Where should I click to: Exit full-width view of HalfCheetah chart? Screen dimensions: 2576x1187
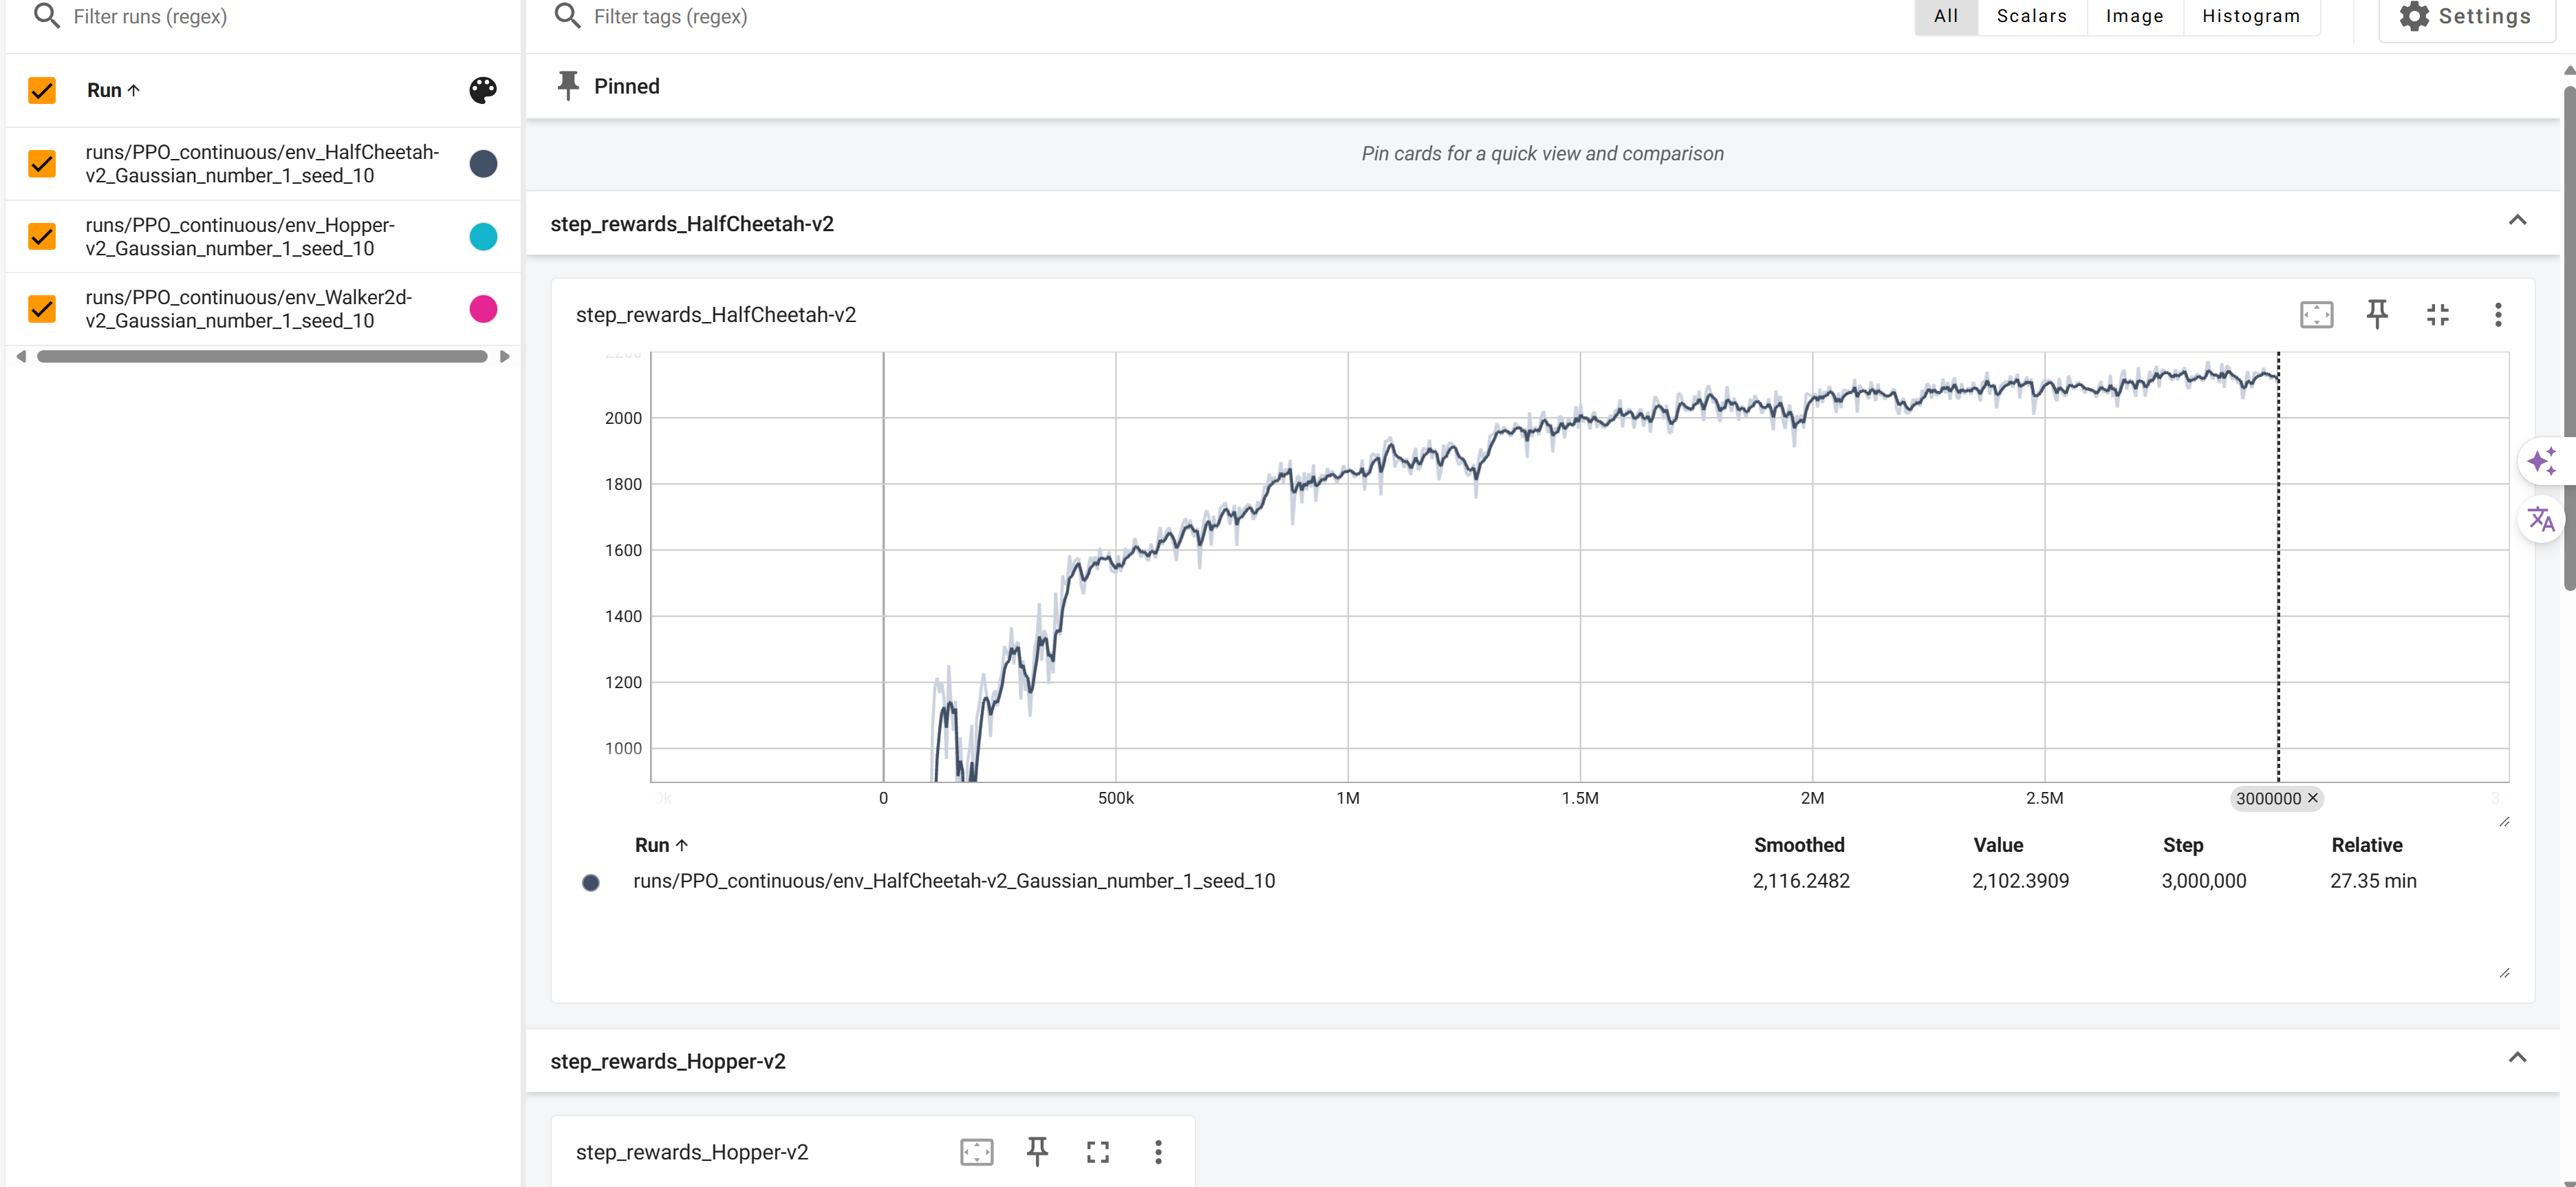point(2437,315)
